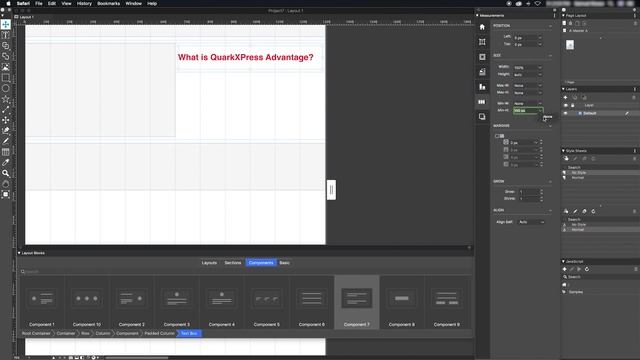Image resolution: width=640 pixels, height=360 pixels.
Task: Select the Item (move) tool
Action: [6, 24]
